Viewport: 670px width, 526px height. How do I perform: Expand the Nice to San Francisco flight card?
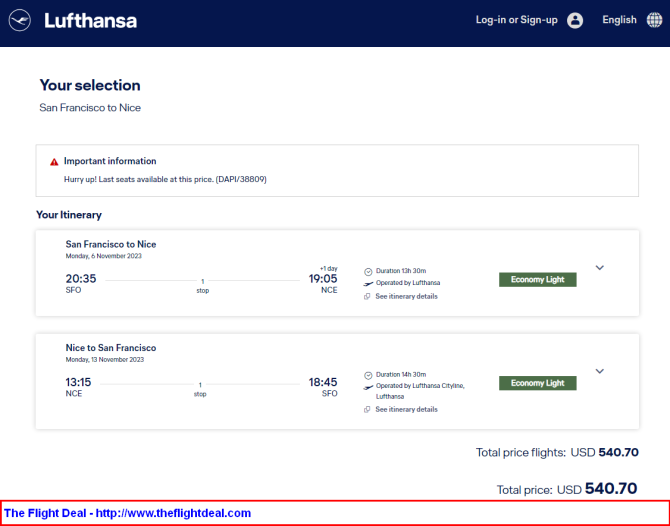click(x=599, y=371)
